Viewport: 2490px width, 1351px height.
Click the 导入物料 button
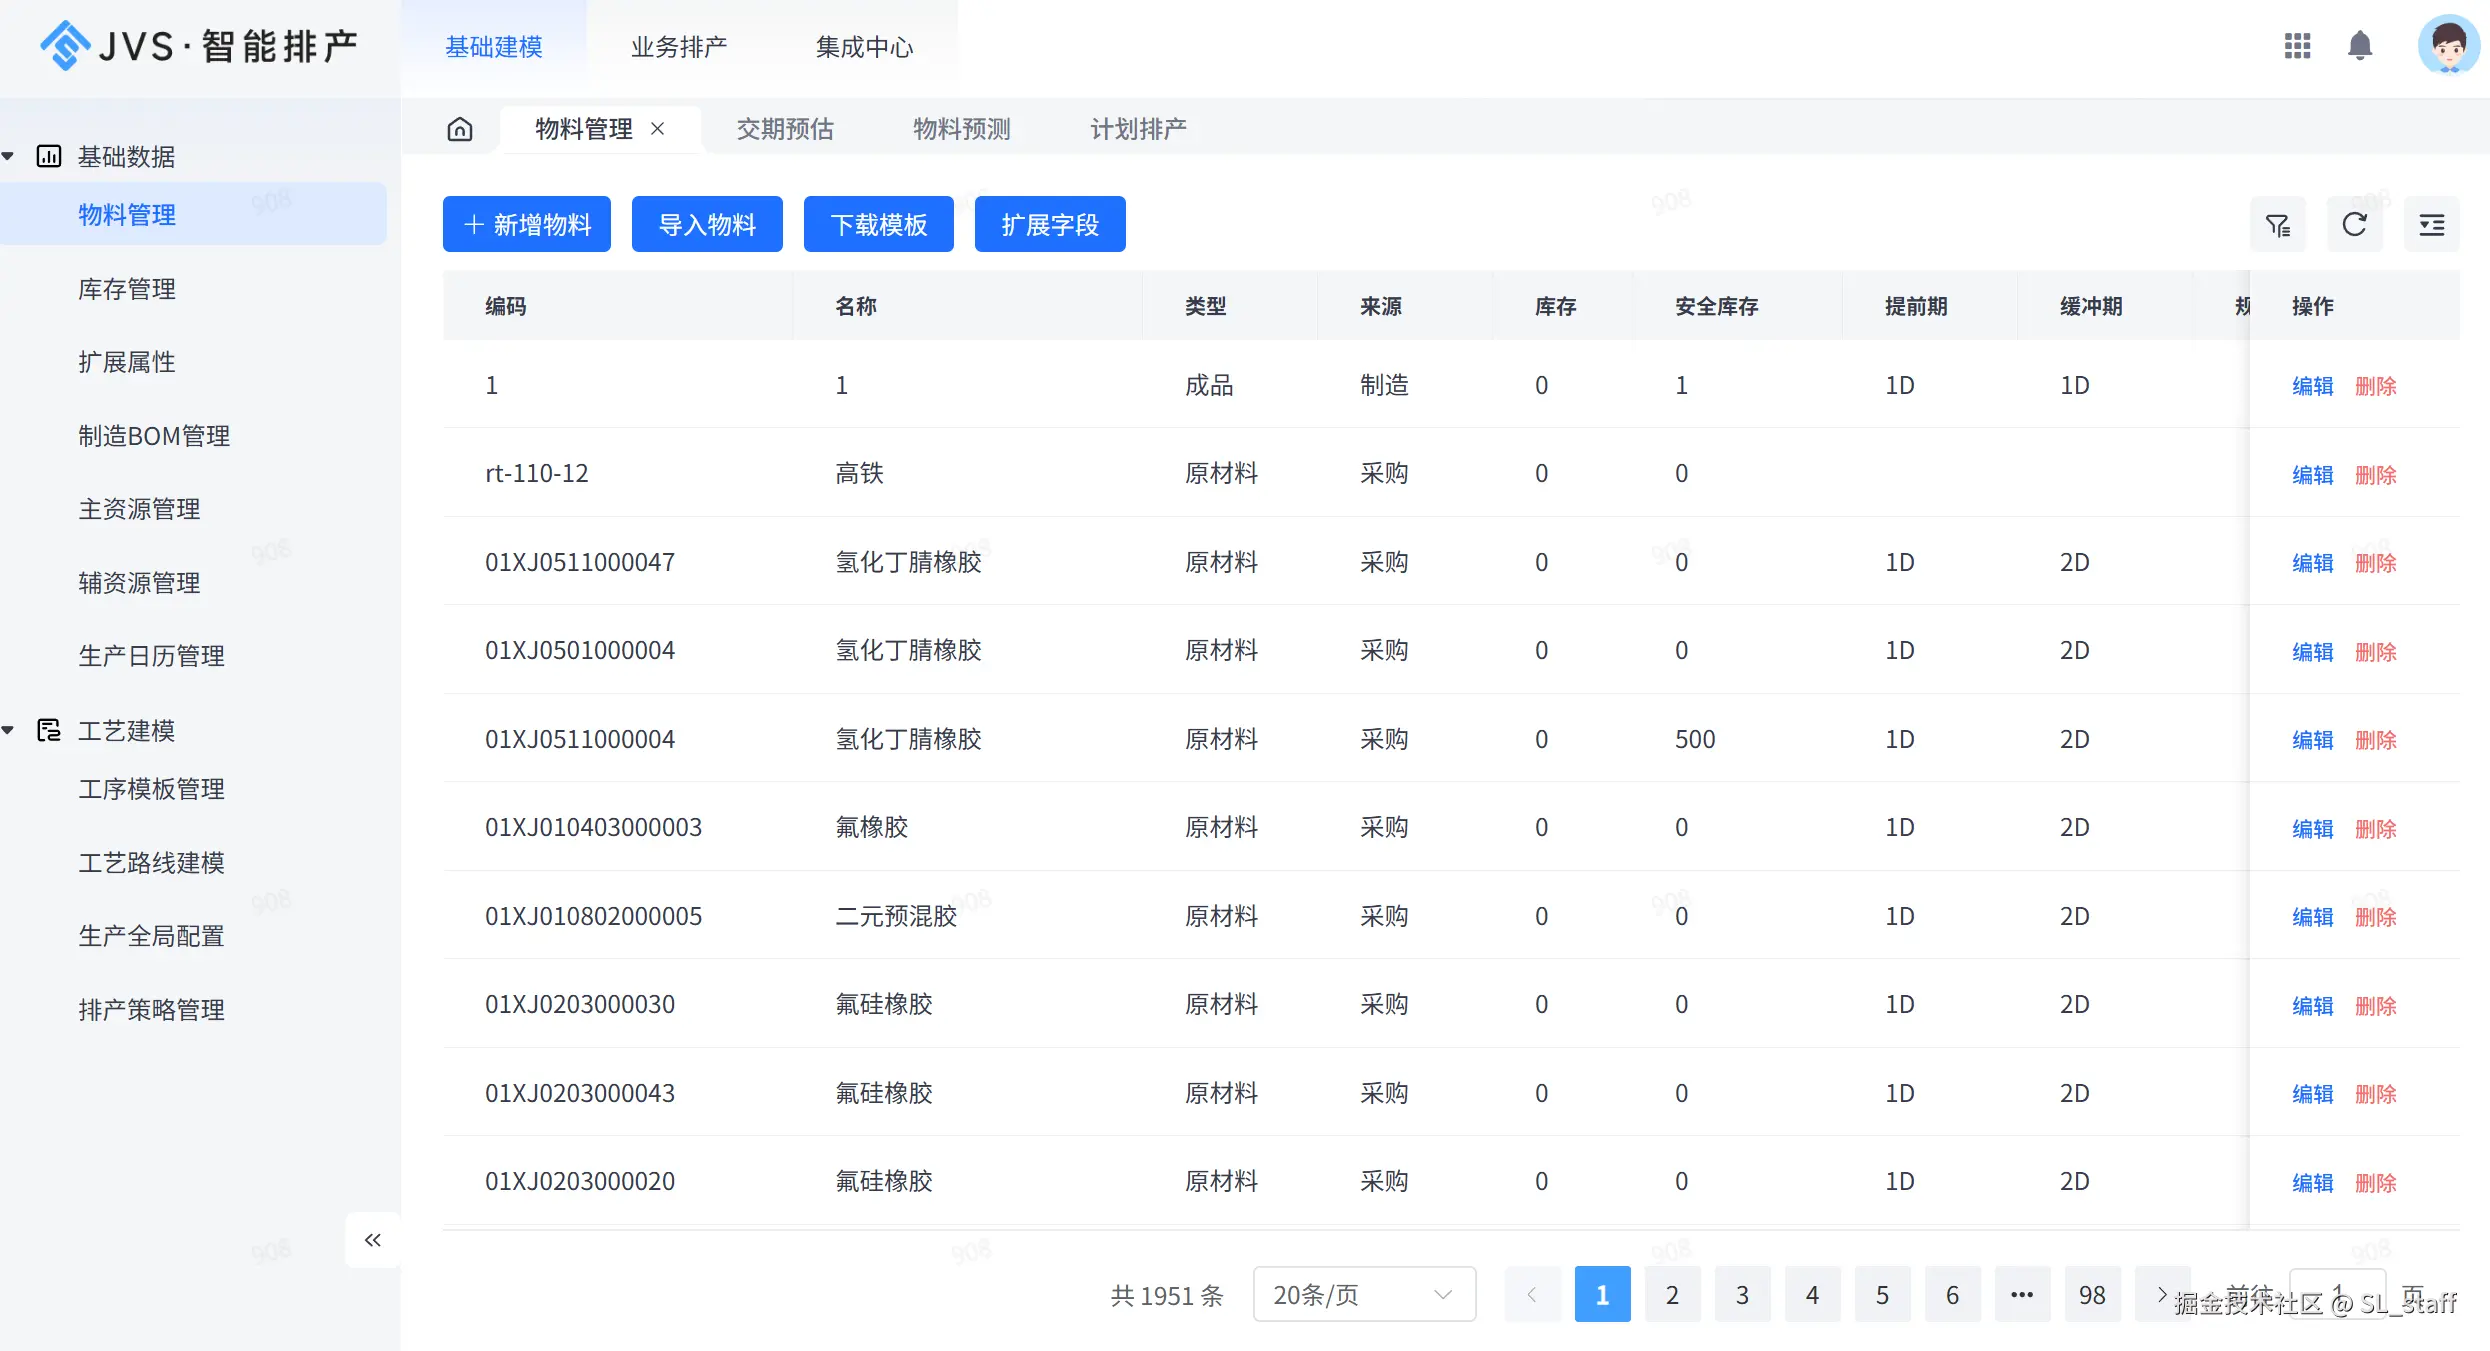(x=707, y=224)
